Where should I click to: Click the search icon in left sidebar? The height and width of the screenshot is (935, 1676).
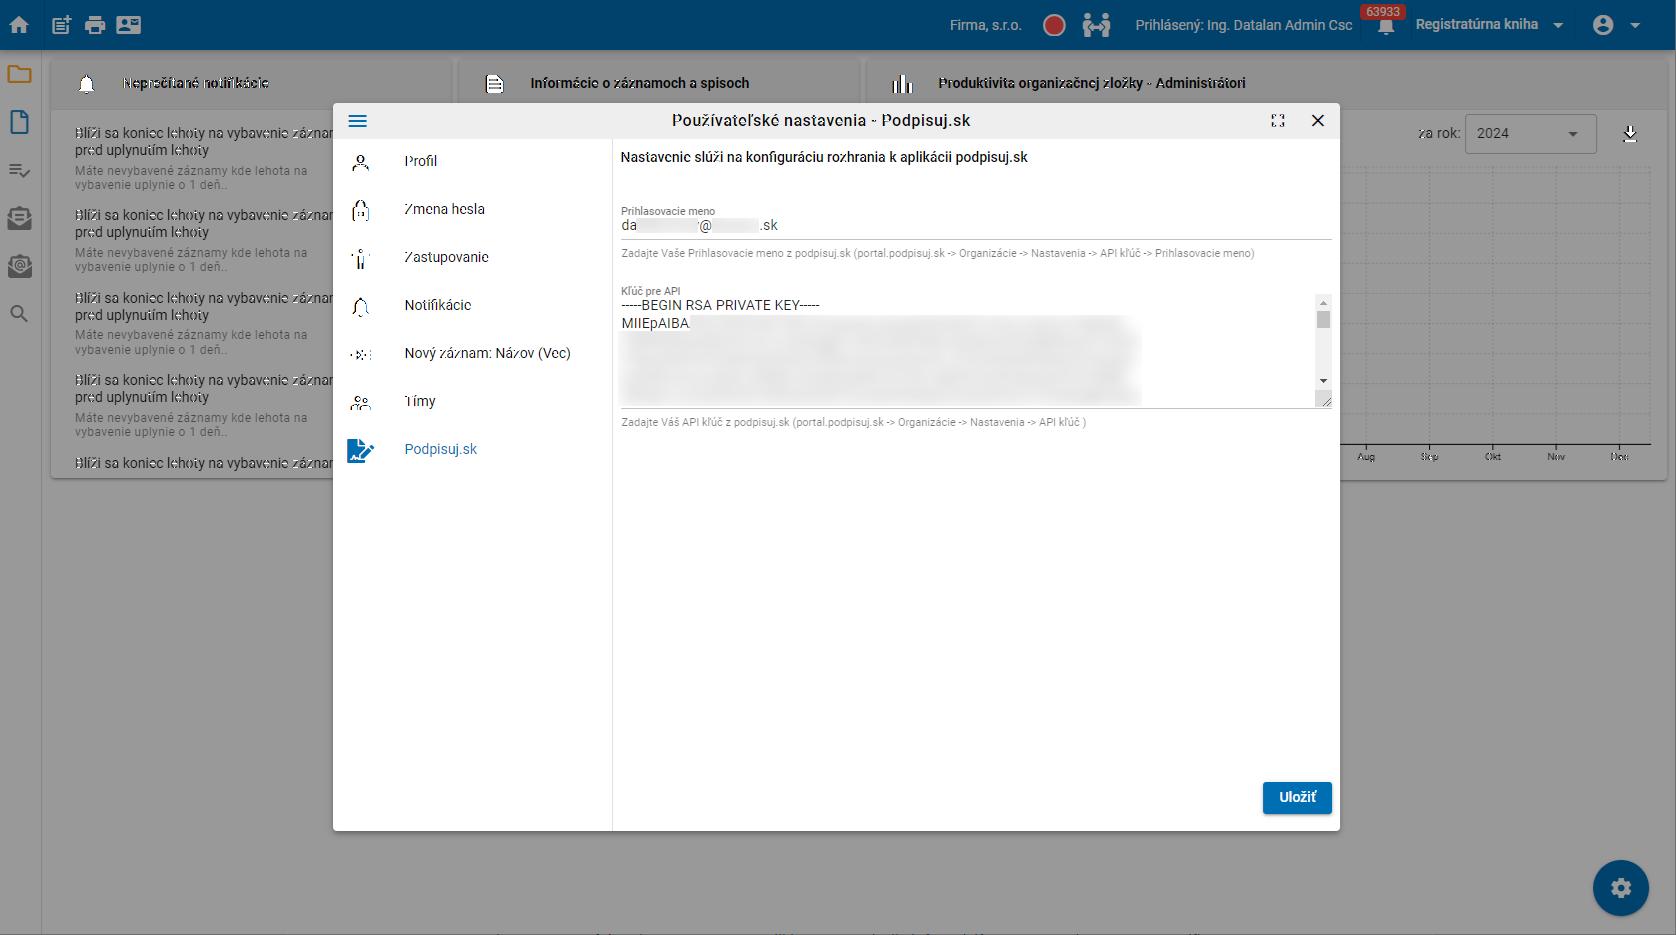(x=19, y=314)
